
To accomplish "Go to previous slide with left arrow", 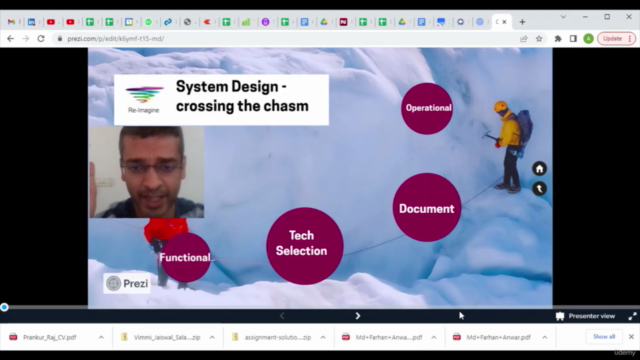I will coord(282,316).
